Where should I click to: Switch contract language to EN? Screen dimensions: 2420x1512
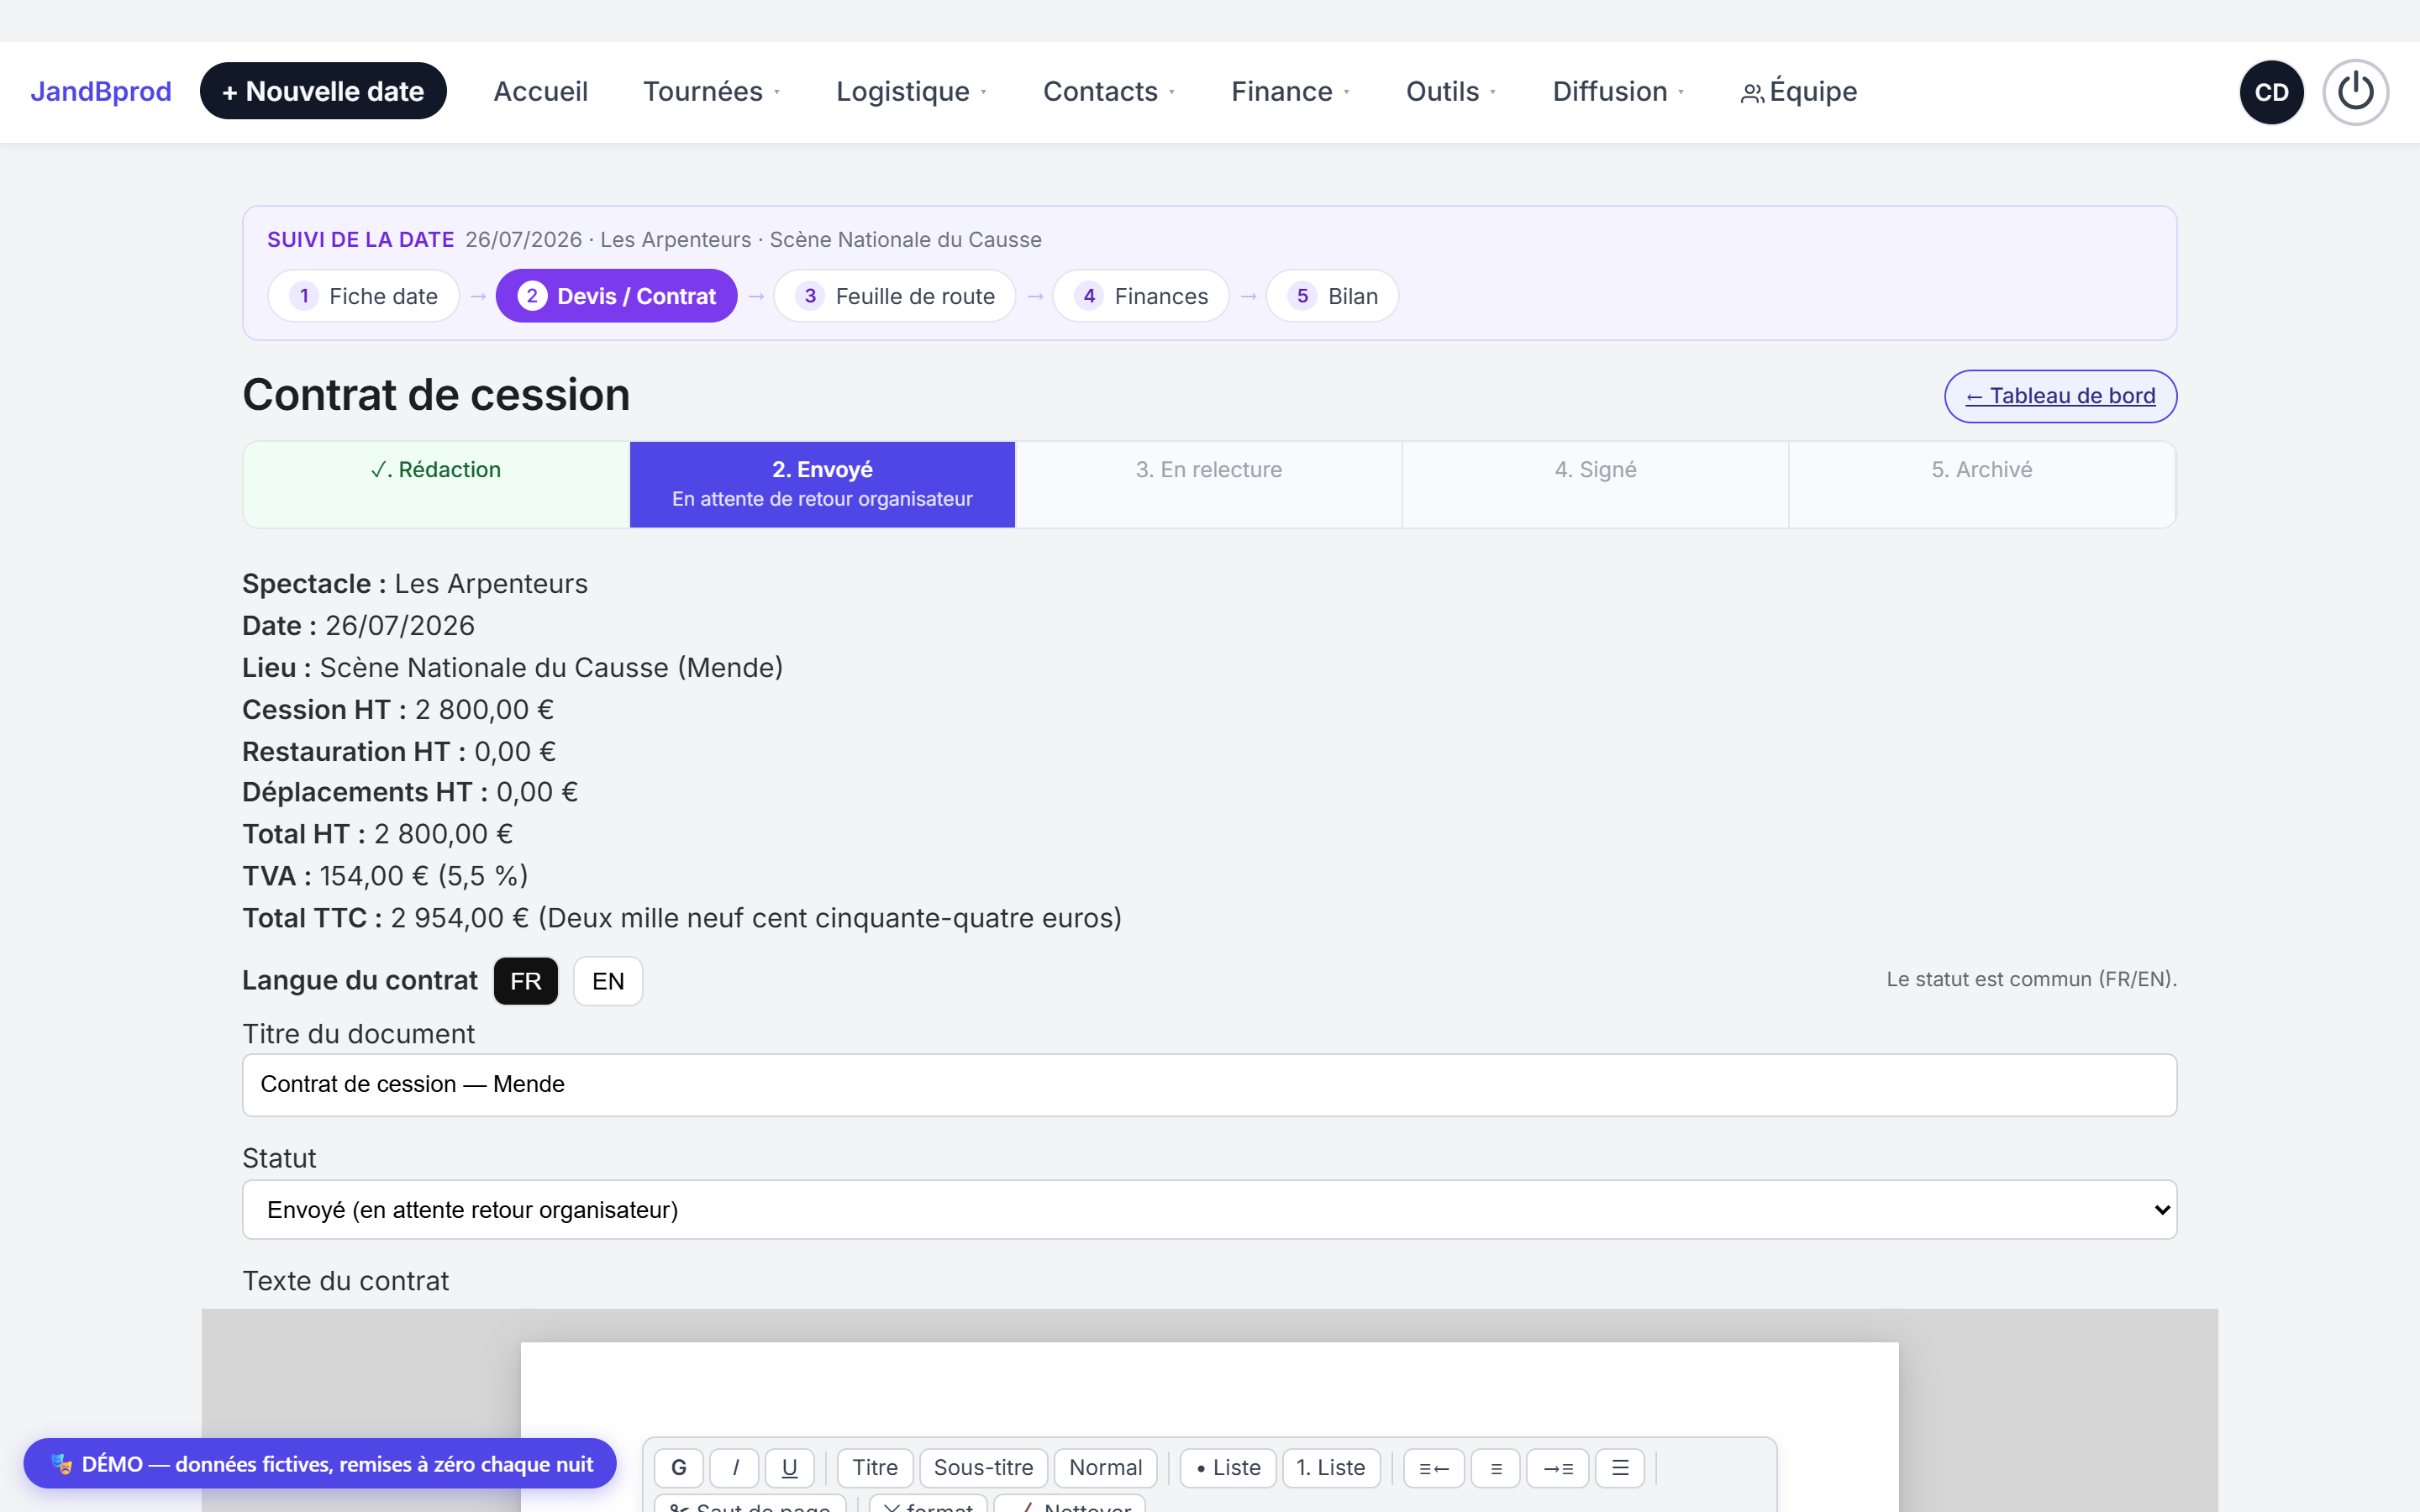608,981
